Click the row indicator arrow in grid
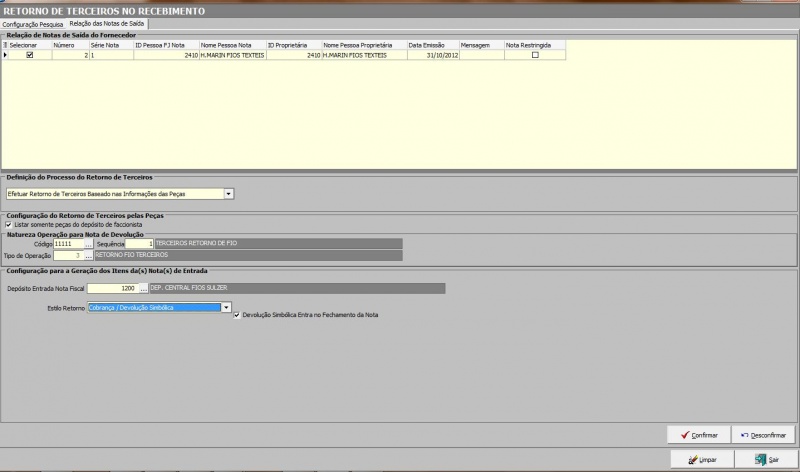Screen dimensions: 800x472 pyautogui.click(x=4, y=55)
